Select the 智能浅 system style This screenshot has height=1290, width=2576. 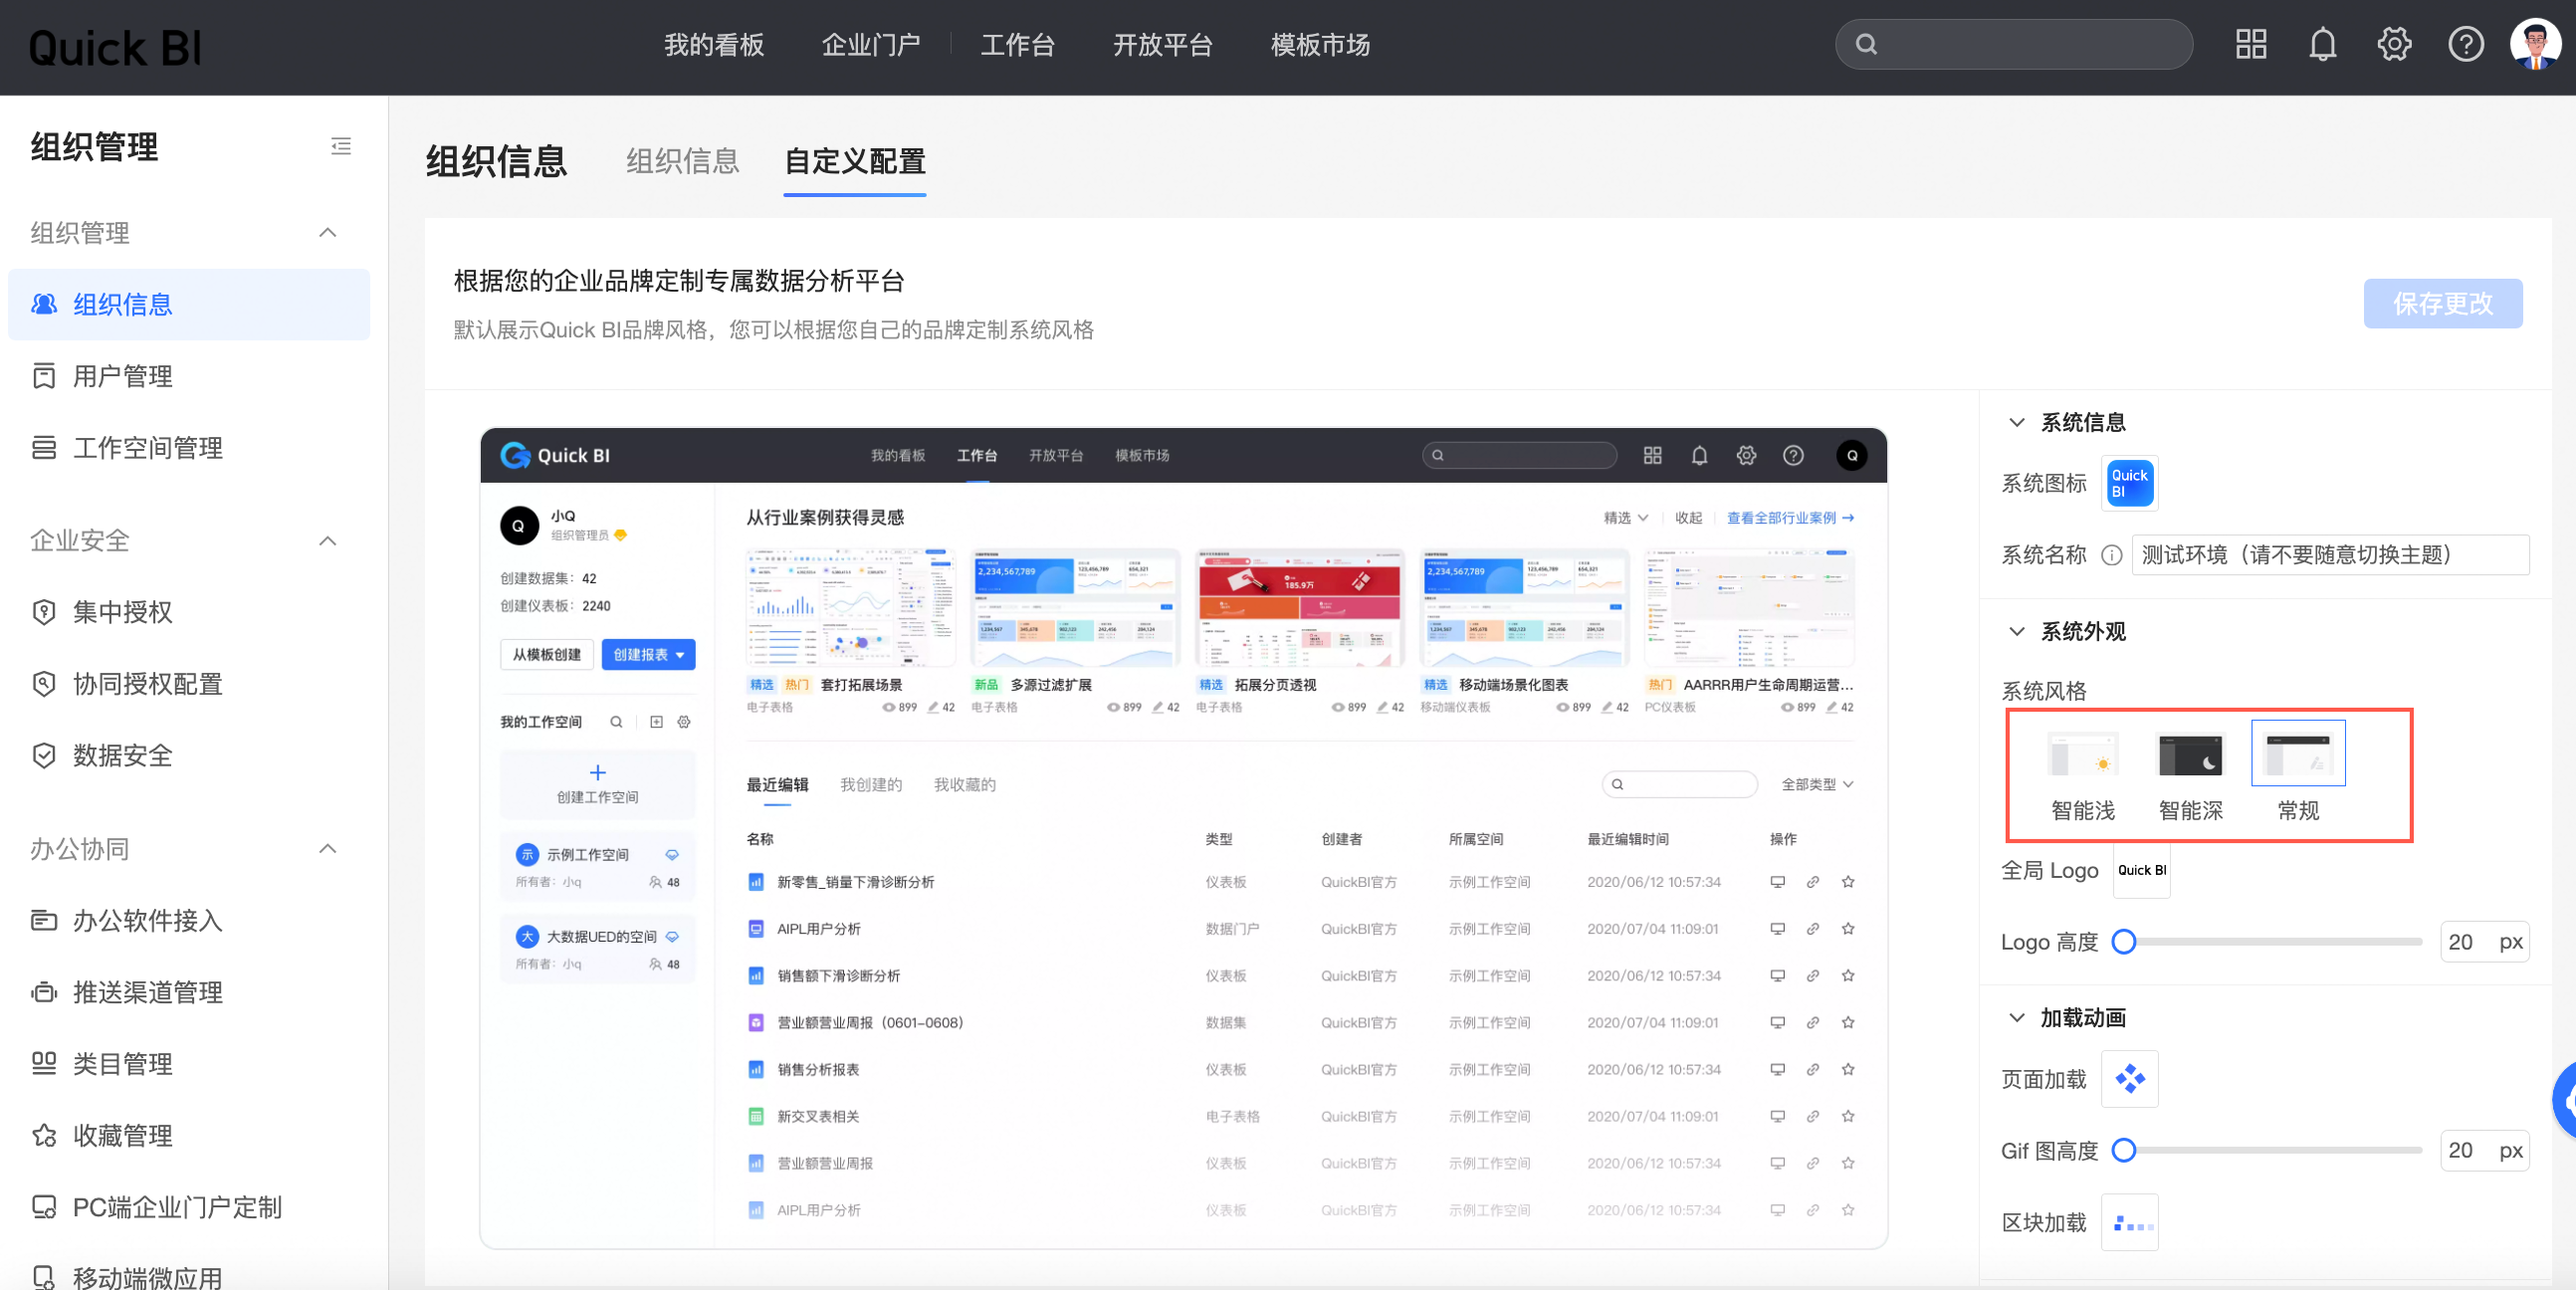2083,755
